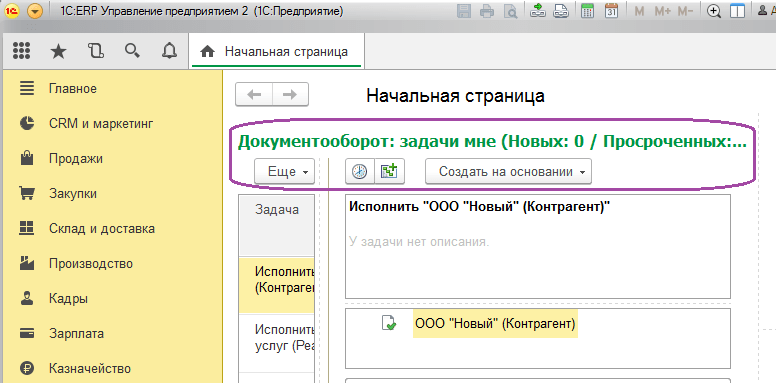Open the Казначейство section
Viewport: 776px width, 383px height.
(x=90, y=369)
